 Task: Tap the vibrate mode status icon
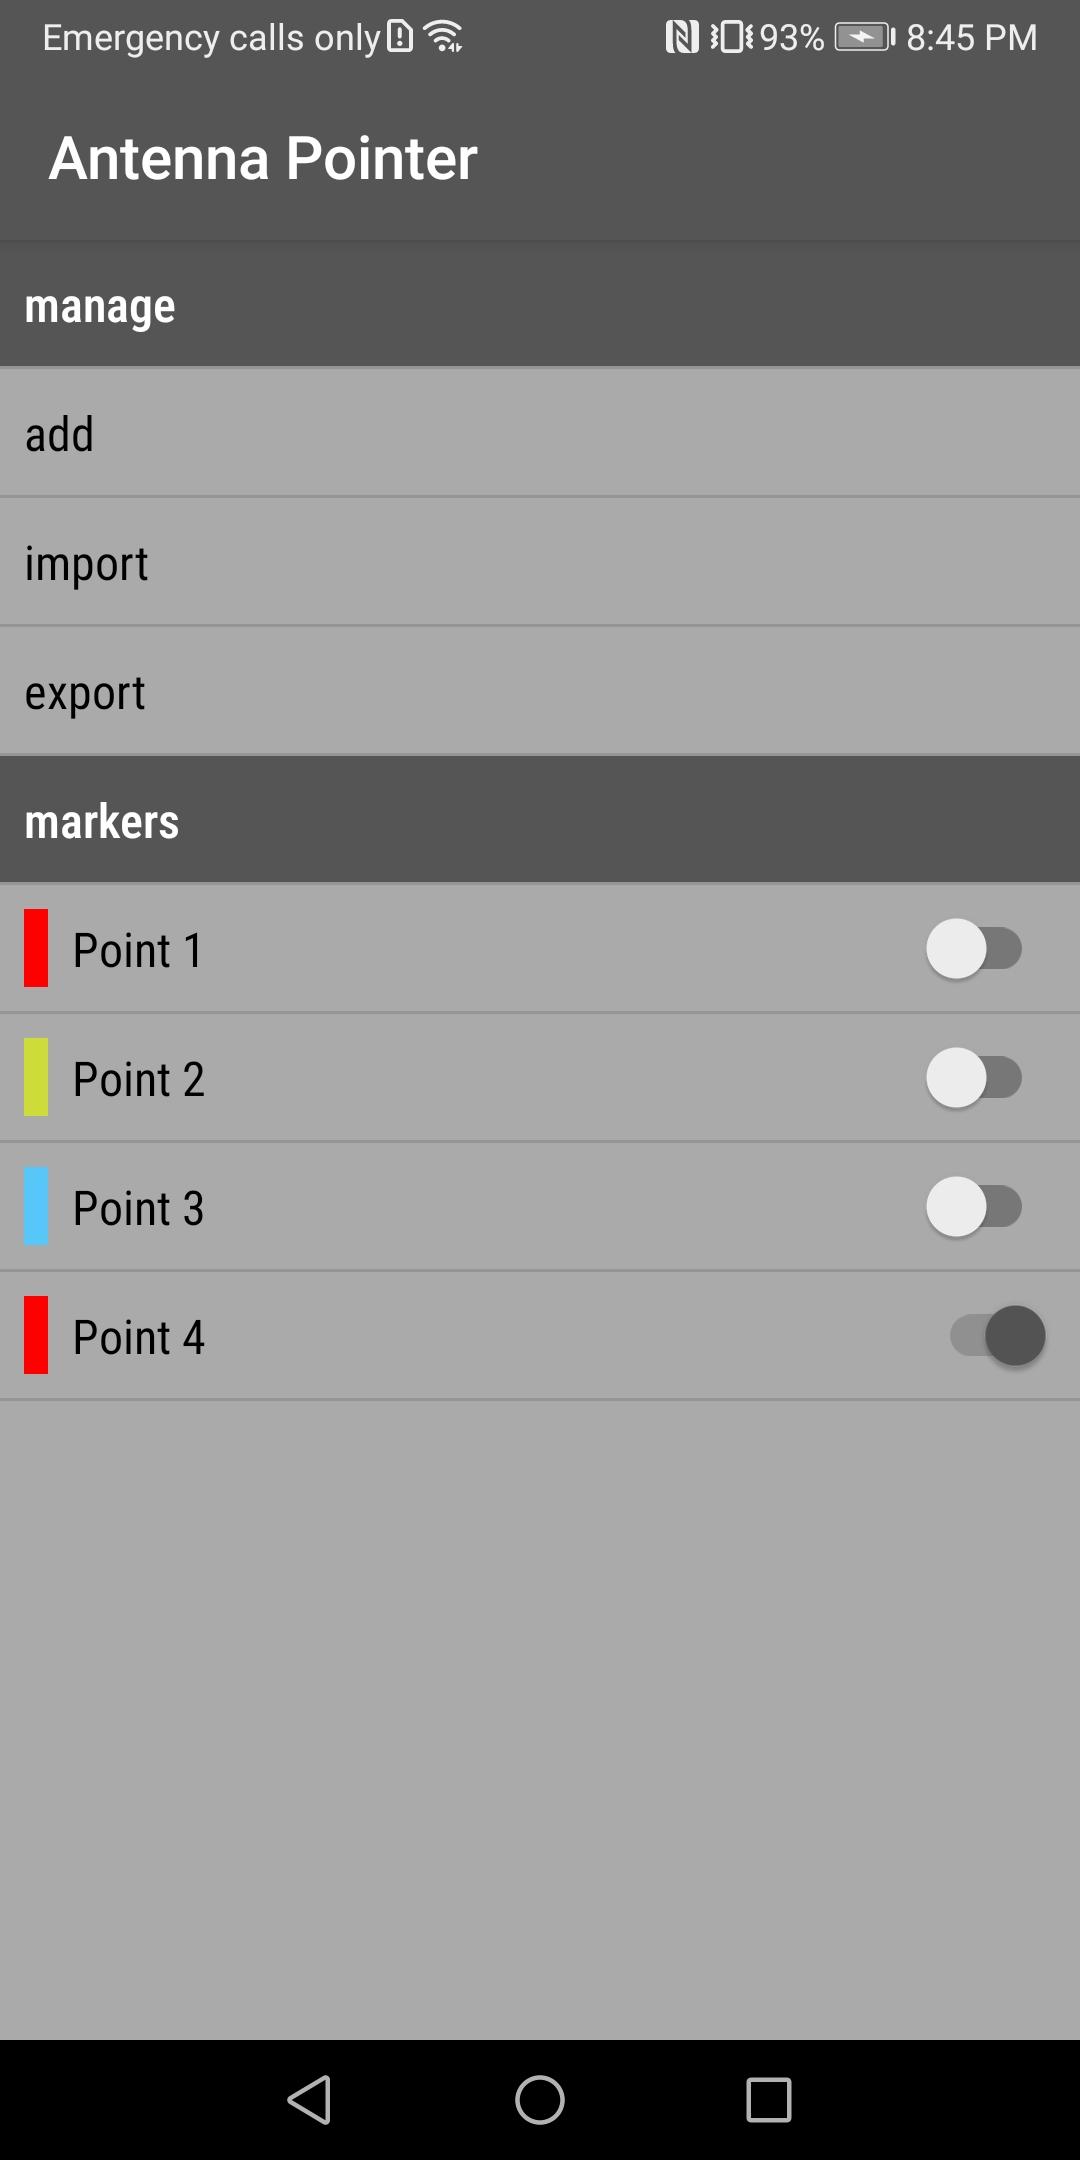(x=732, y=37)
